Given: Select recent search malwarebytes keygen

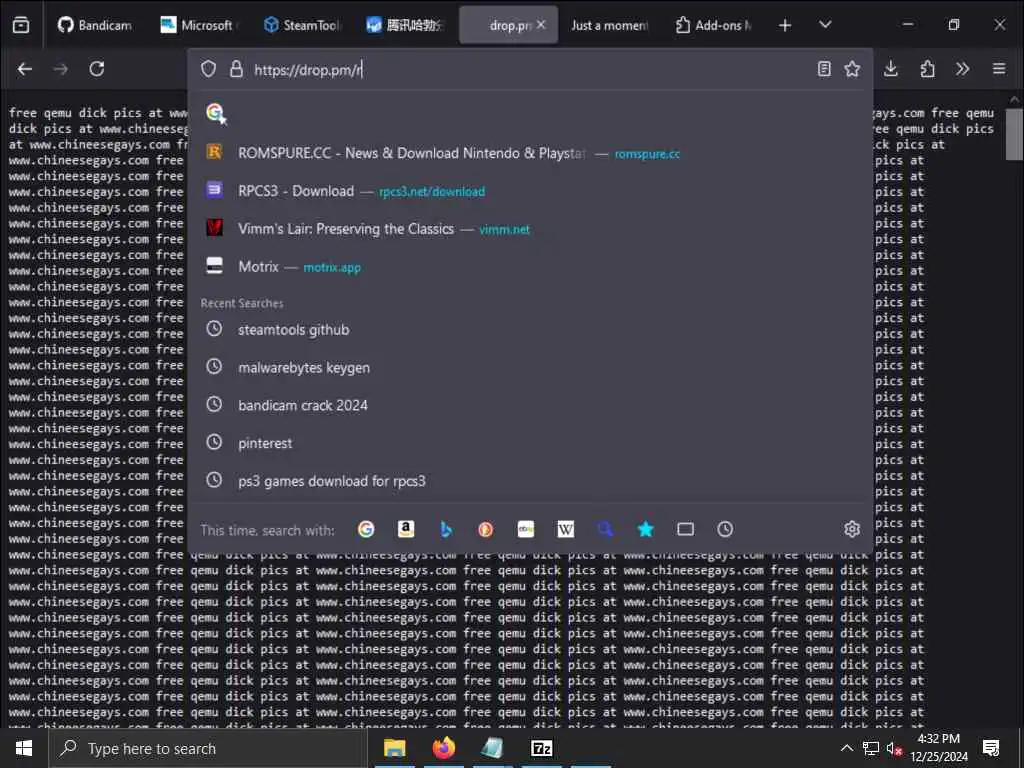Looking at the screenshot, I should [x=530, y=368].
